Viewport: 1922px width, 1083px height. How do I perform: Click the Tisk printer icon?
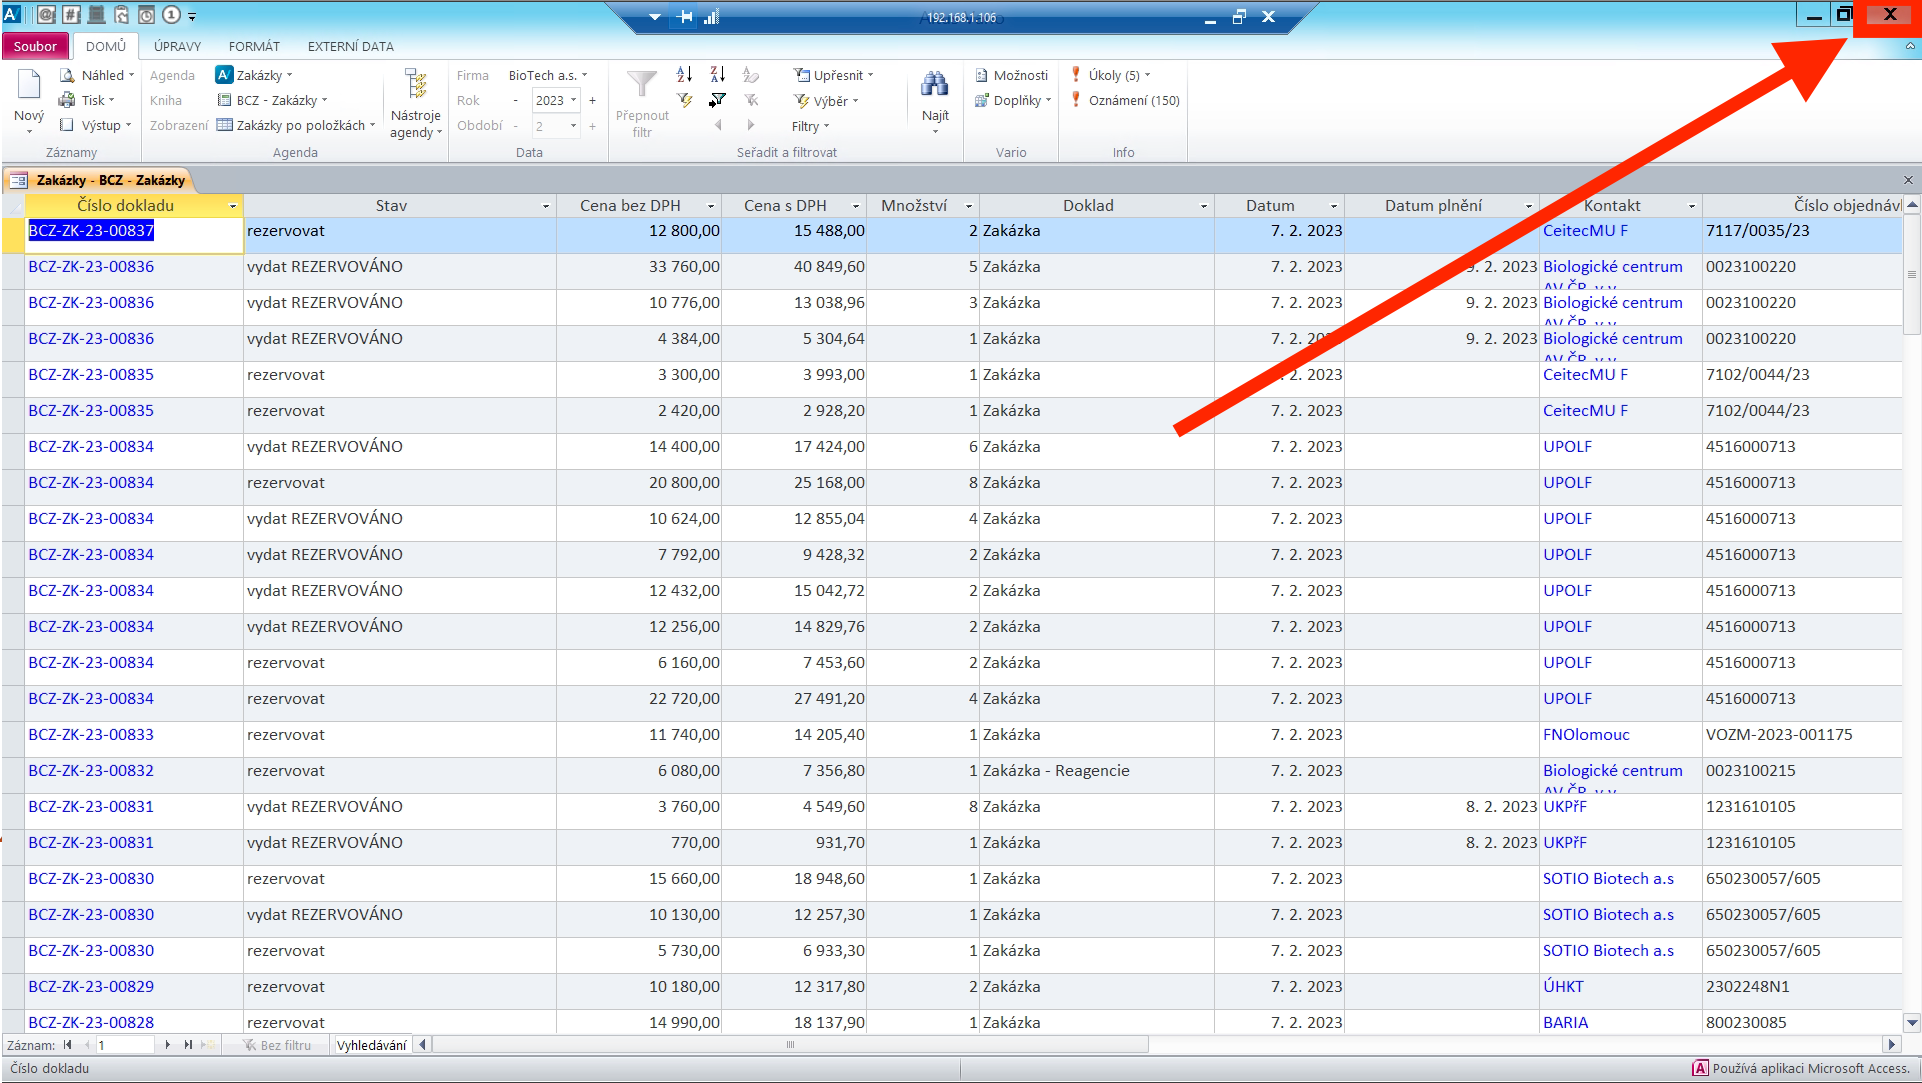pyautogui.click(x=67, y=100)
